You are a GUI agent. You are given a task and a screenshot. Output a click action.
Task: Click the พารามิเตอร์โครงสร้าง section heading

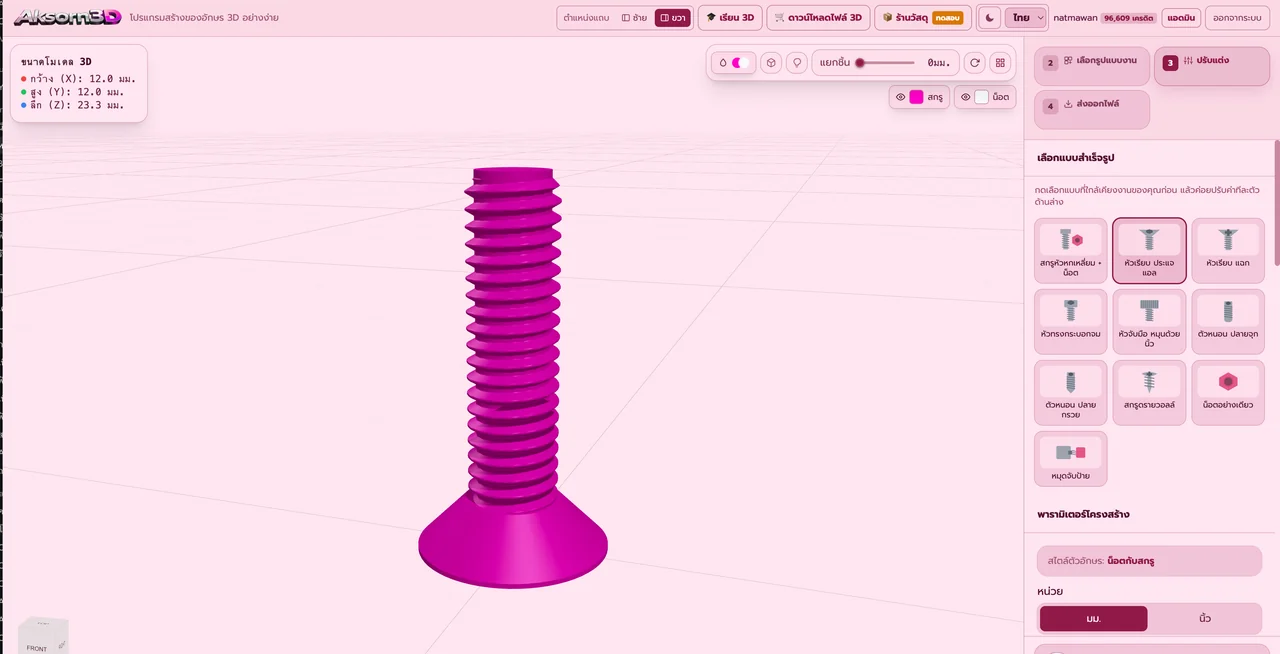coord(1084,514)
